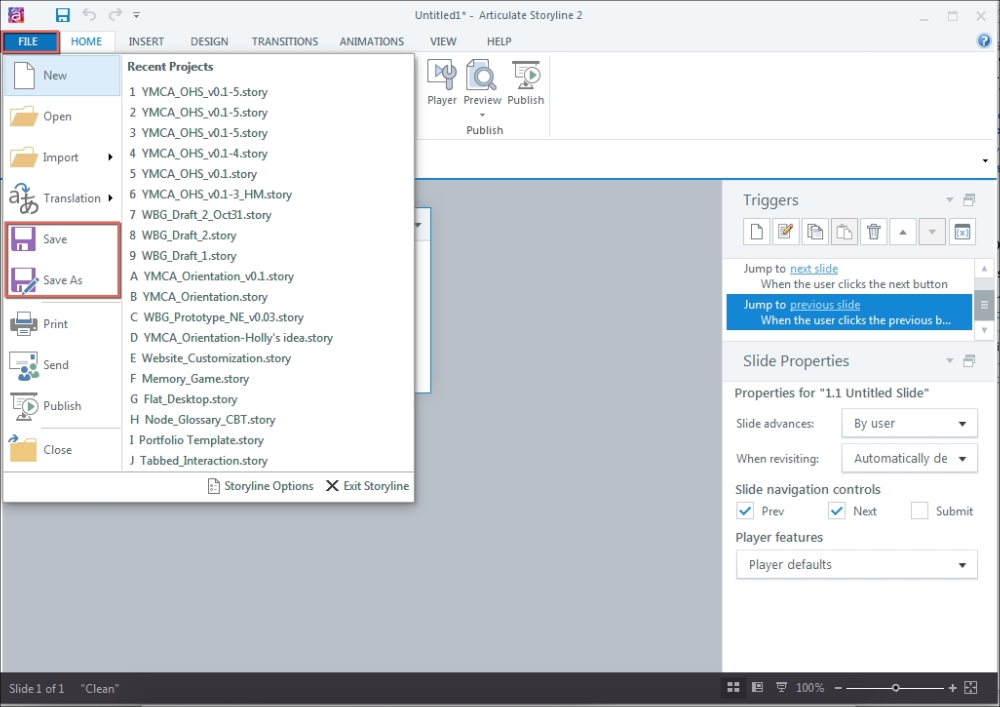The width and height of the screenshot is (1000, 707).
Task: Select New in the File menu
Action: [62, 75]
